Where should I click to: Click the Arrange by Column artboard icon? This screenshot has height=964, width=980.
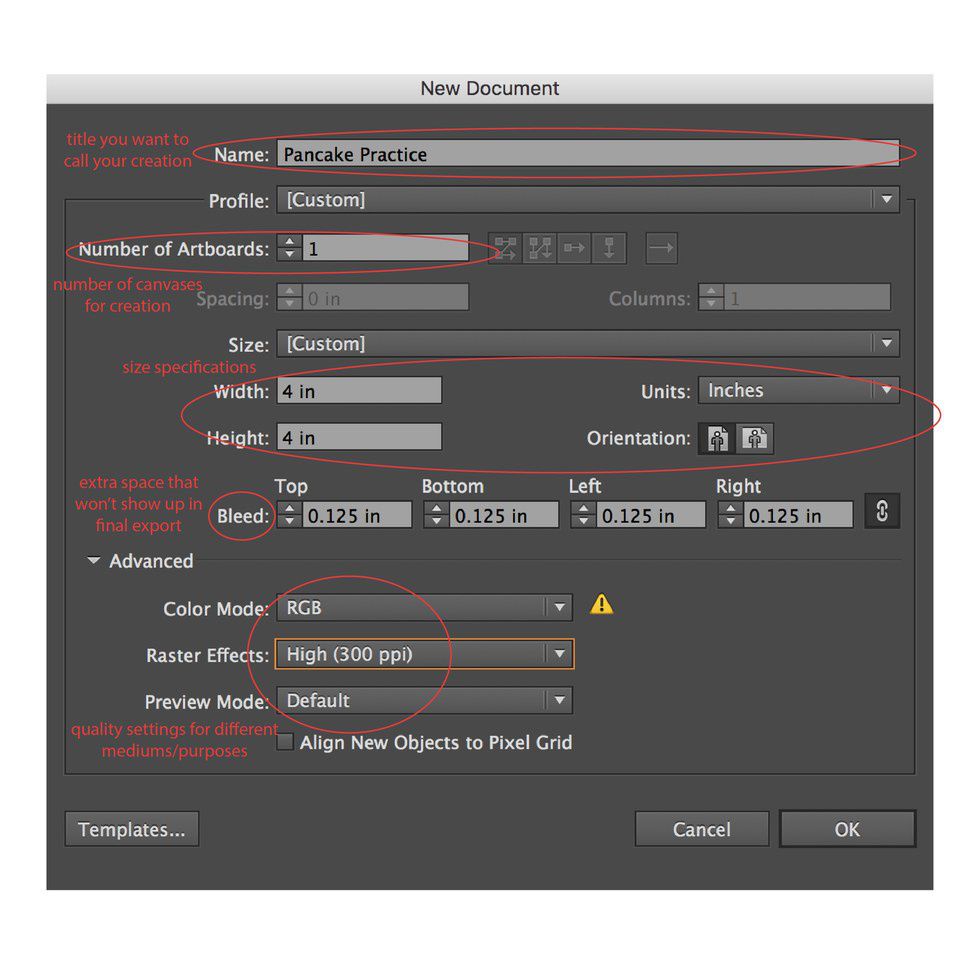click(608, 249)
